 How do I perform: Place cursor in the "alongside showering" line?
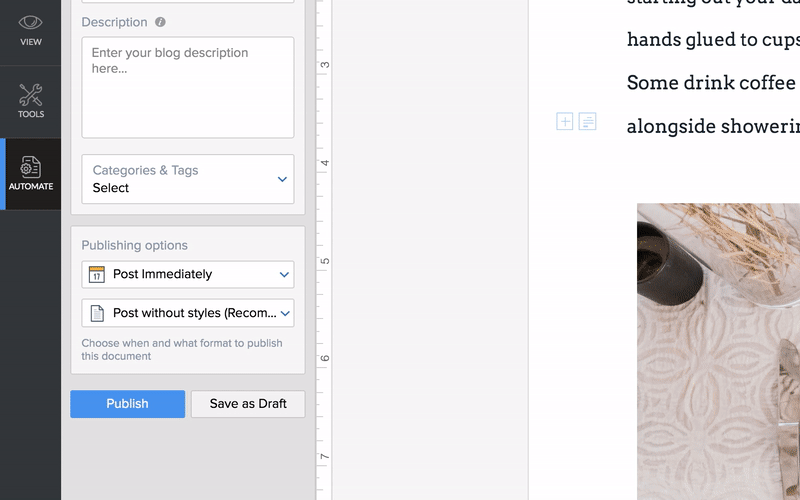coord(712,126)
